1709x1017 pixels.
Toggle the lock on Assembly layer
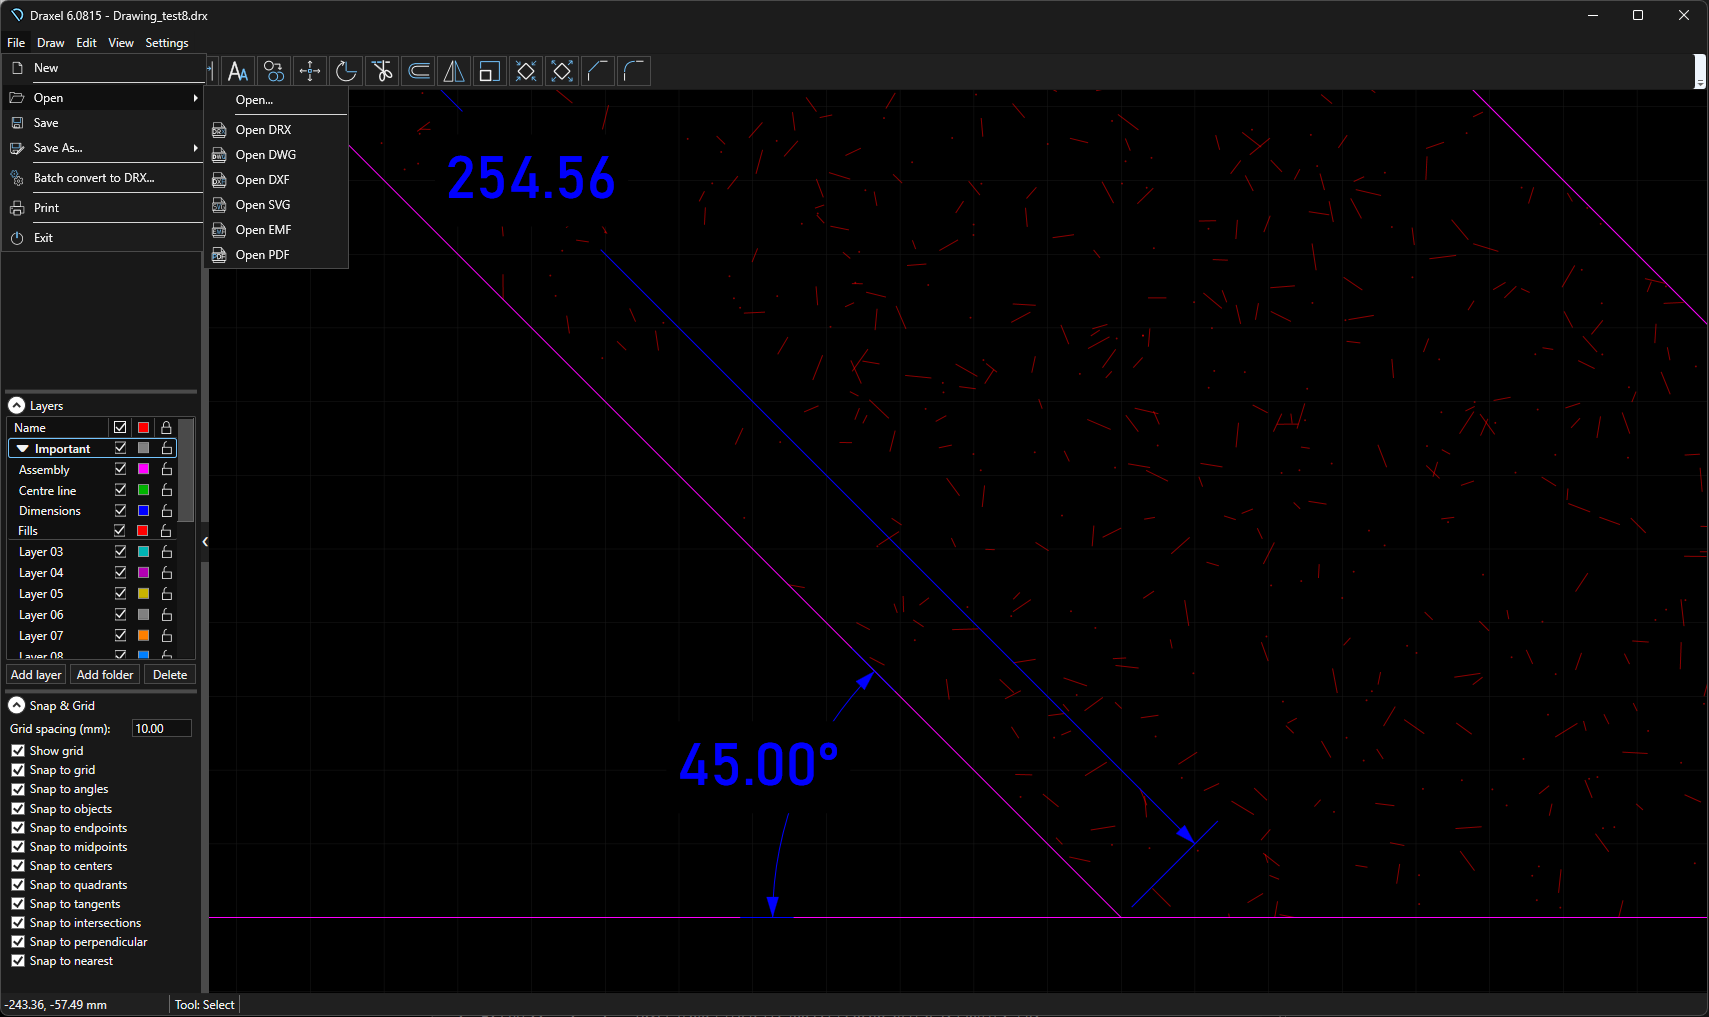(167, 469)
